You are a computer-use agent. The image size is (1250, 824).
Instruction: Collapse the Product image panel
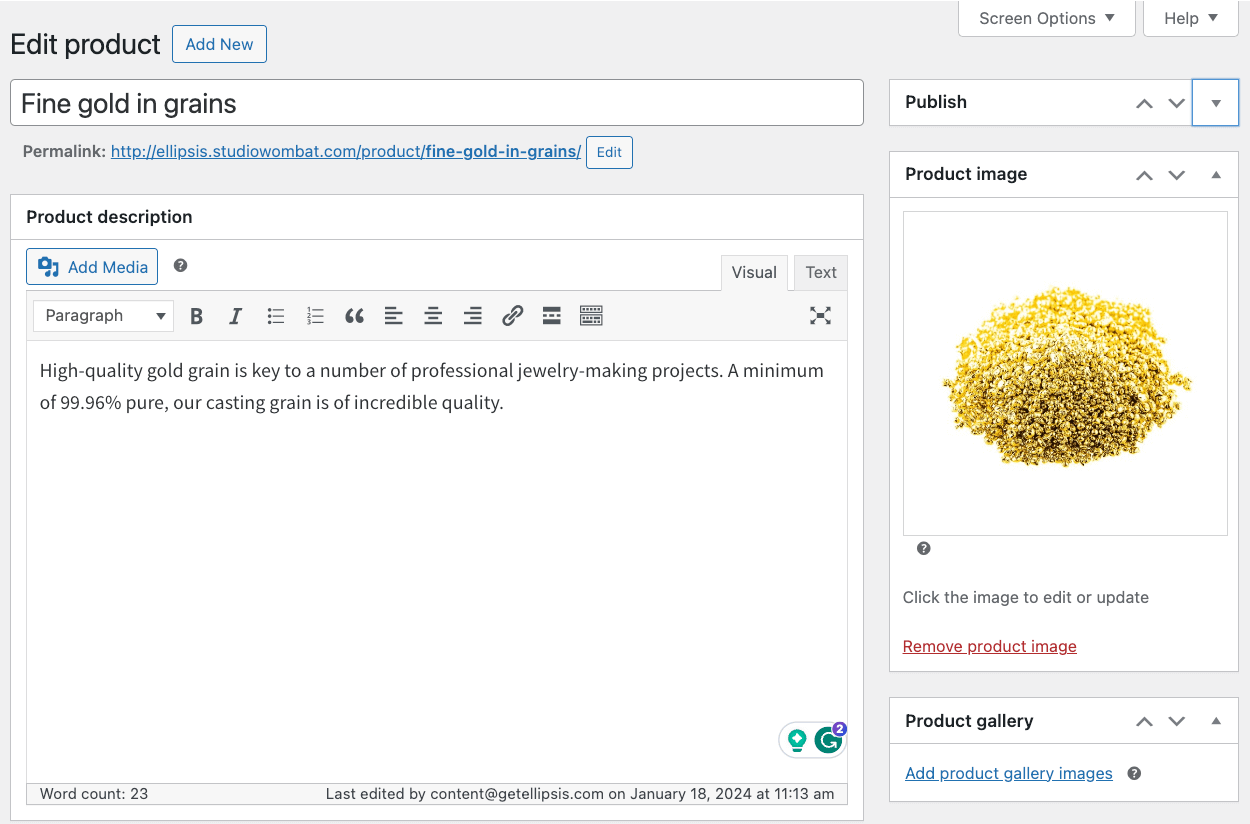[1215, 175]
